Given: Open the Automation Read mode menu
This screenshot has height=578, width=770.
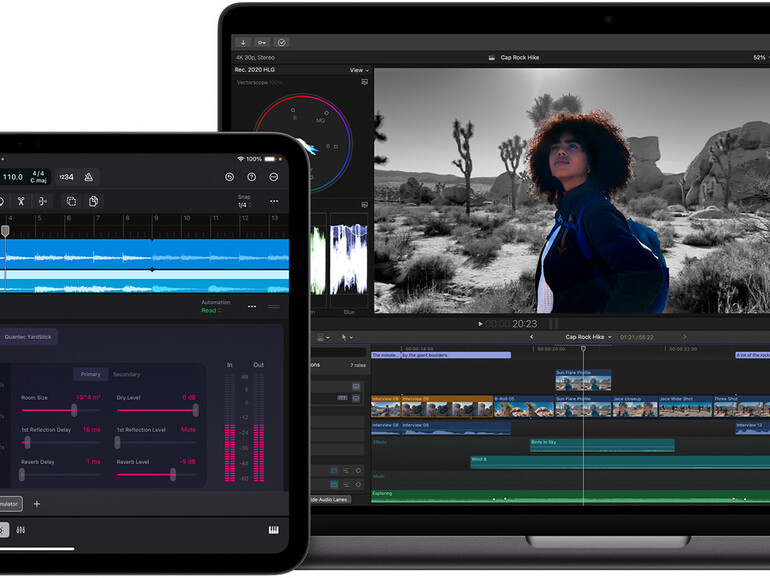Looking at the screenshot, I should pyautogui.click(x=211, y=310).
